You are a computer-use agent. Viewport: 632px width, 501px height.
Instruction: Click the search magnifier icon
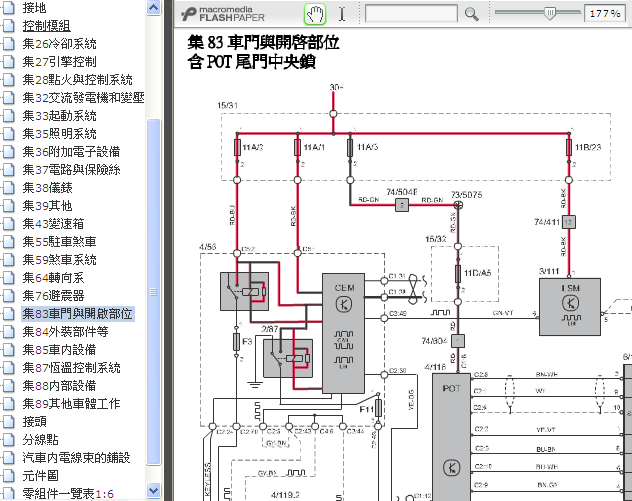[x=471, y=14]
